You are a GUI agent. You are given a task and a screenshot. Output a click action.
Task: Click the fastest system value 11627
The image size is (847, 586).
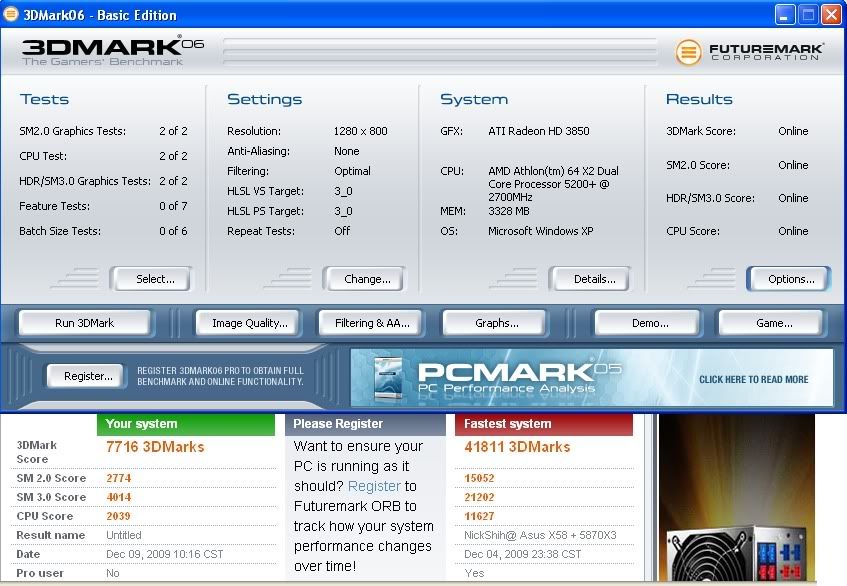pos(479,516)
